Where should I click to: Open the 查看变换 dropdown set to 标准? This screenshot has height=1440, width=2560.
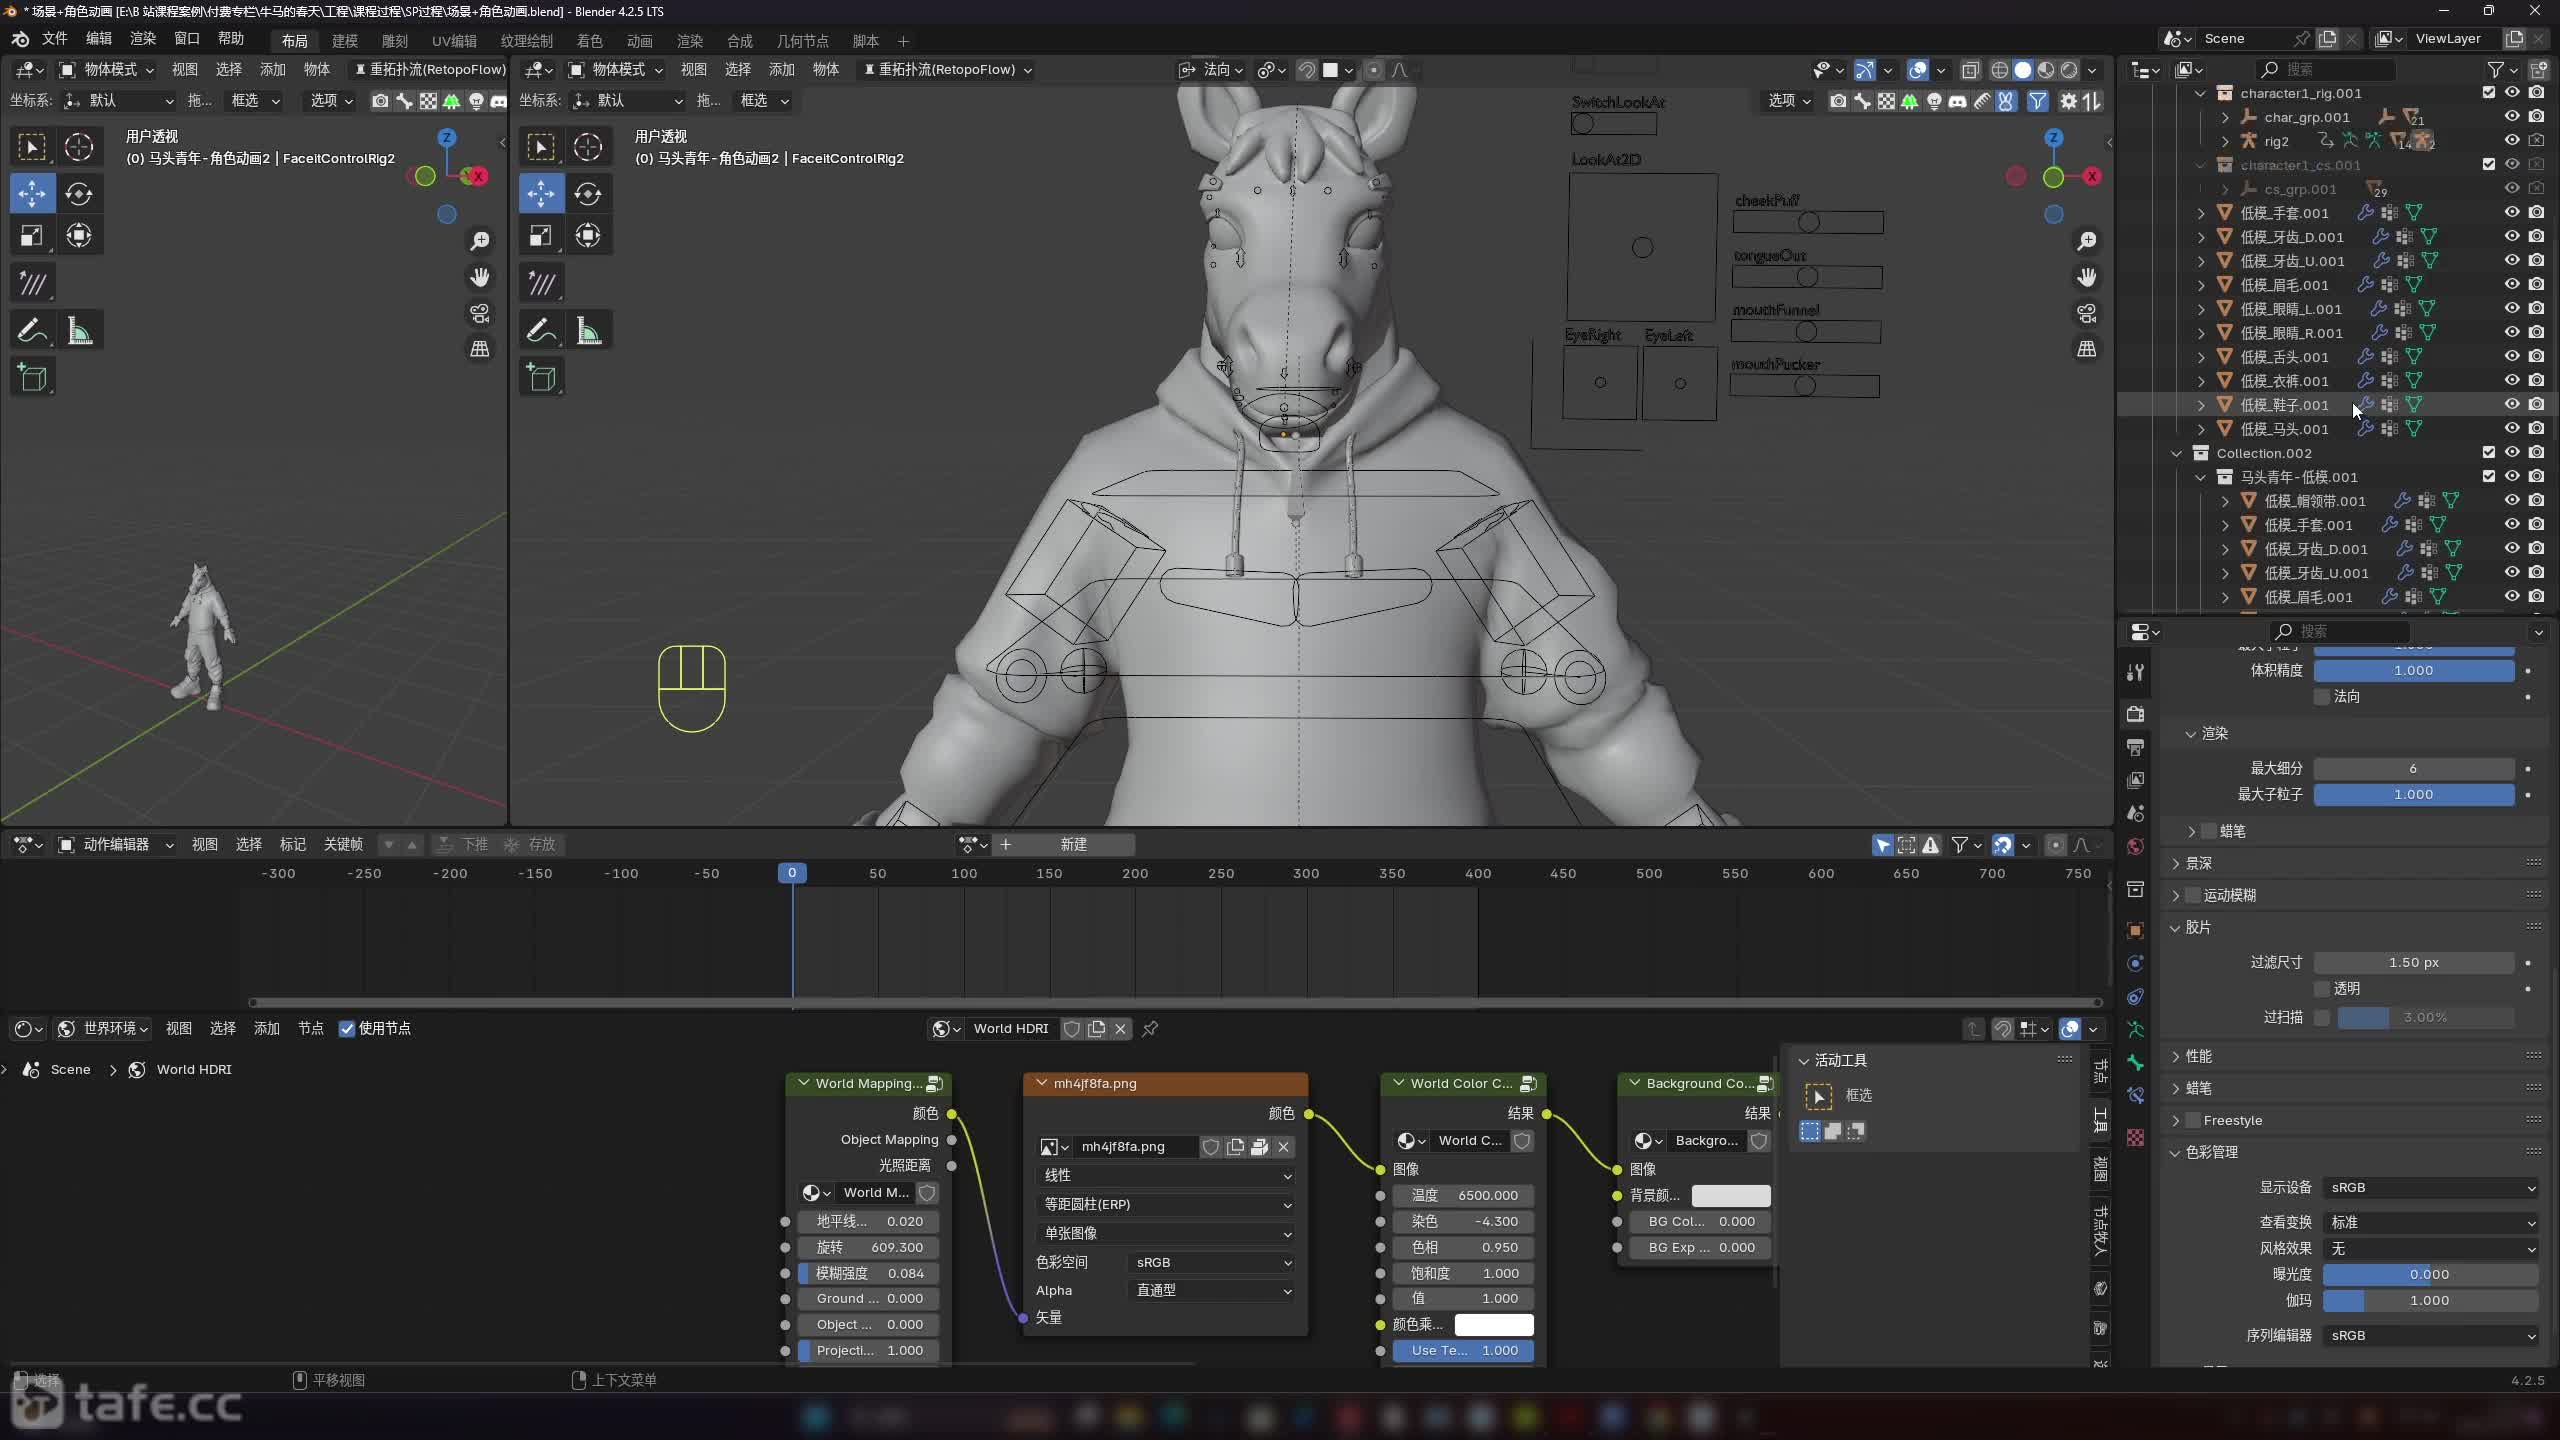[x=2430, y=1222]
